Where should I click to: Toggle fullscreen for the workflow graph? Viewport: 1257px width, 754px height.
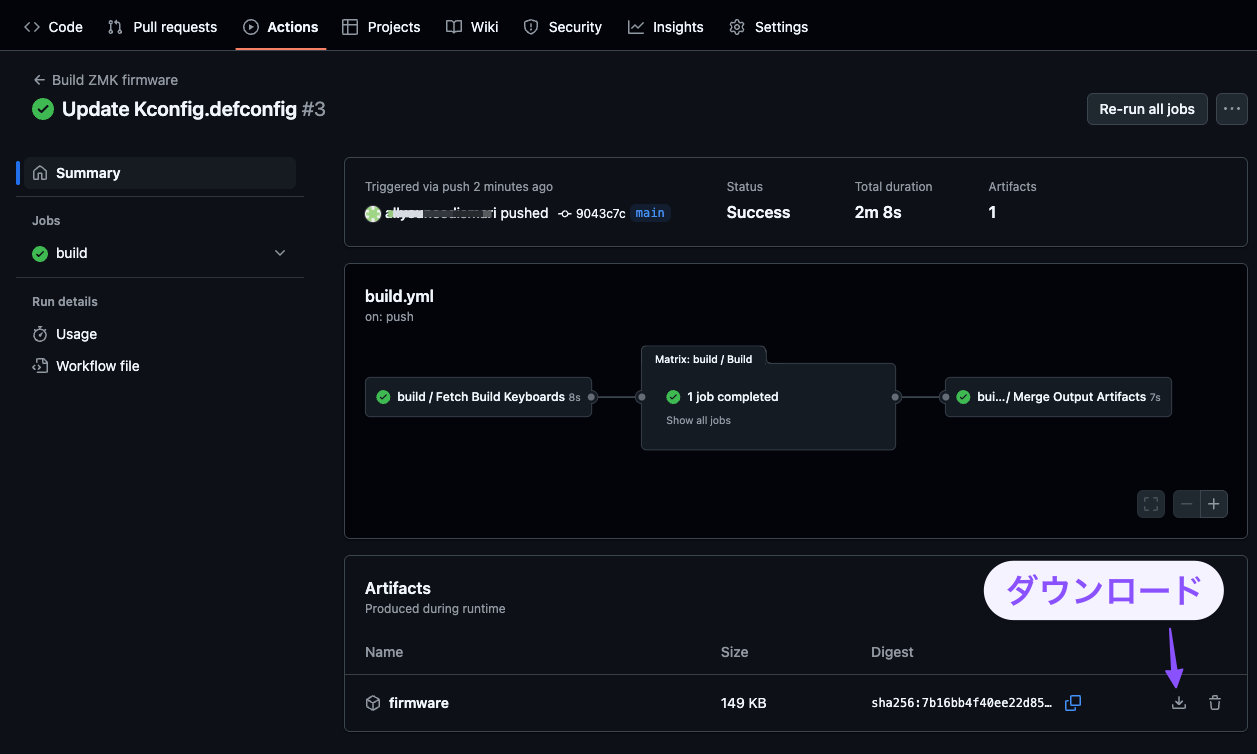[1151, 504]
